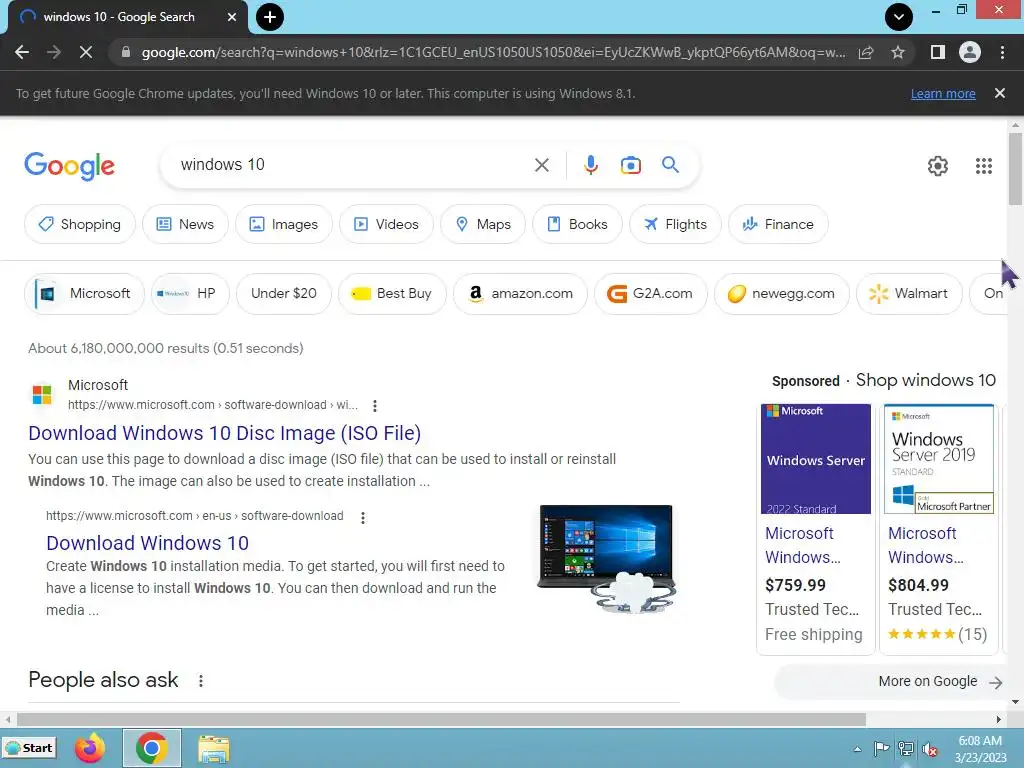The image size is (1024, 768).
Task: Open the Chrome three-dot menu
Action: click(1002, 52)
